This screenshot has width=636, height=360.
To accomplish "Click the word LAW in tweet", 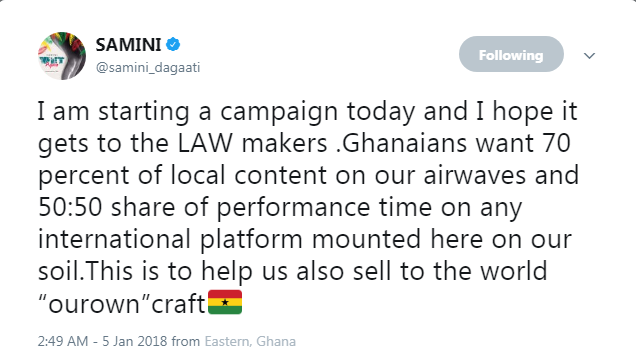I will tap(205, 143).
